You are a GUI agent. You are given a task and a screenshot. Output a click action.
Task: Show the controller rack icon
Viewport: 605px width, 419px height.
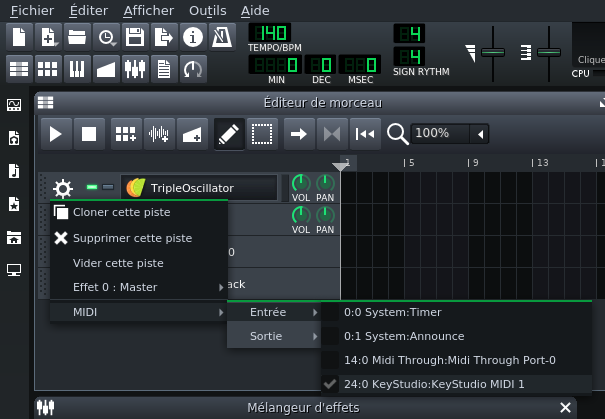pyautogui.click(x=193, y=69)
